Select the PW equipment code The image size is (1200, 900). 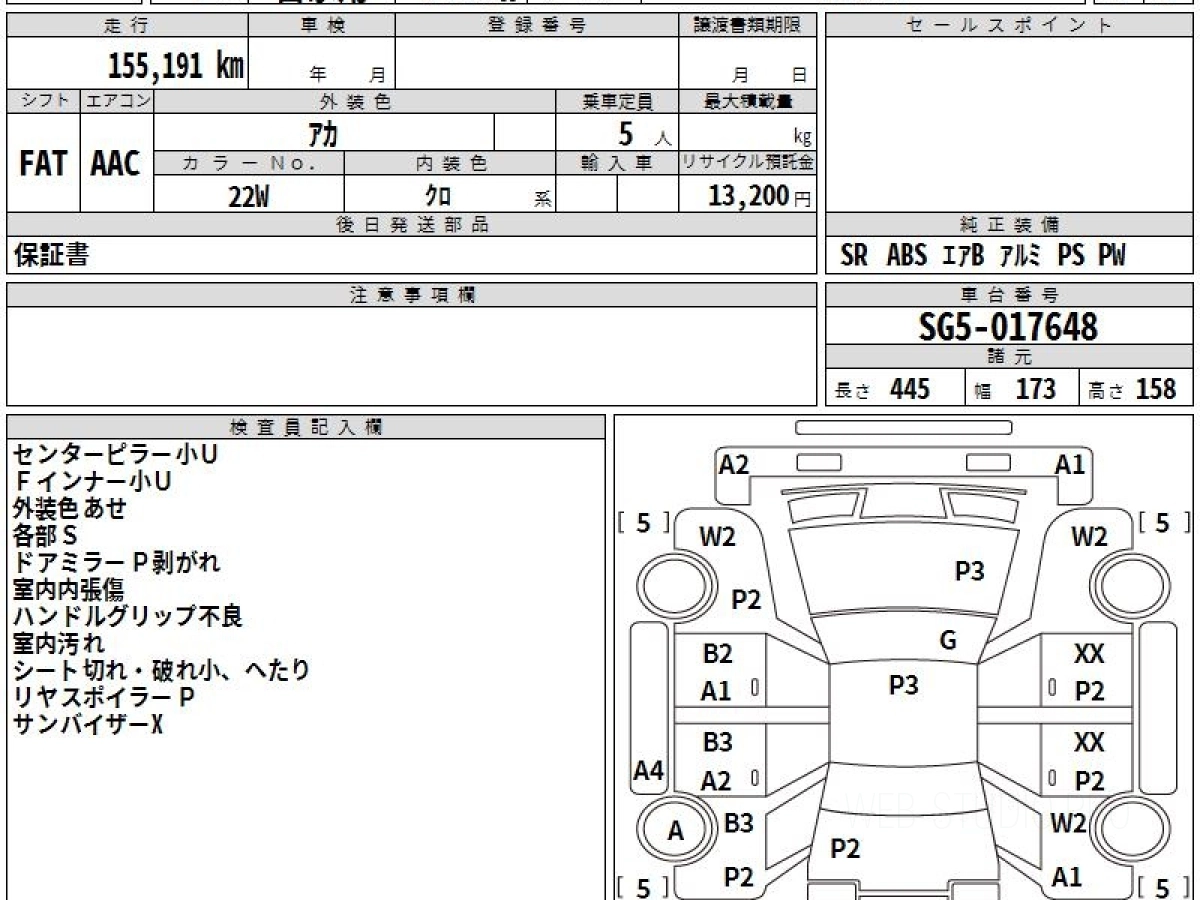[1112, 256]
